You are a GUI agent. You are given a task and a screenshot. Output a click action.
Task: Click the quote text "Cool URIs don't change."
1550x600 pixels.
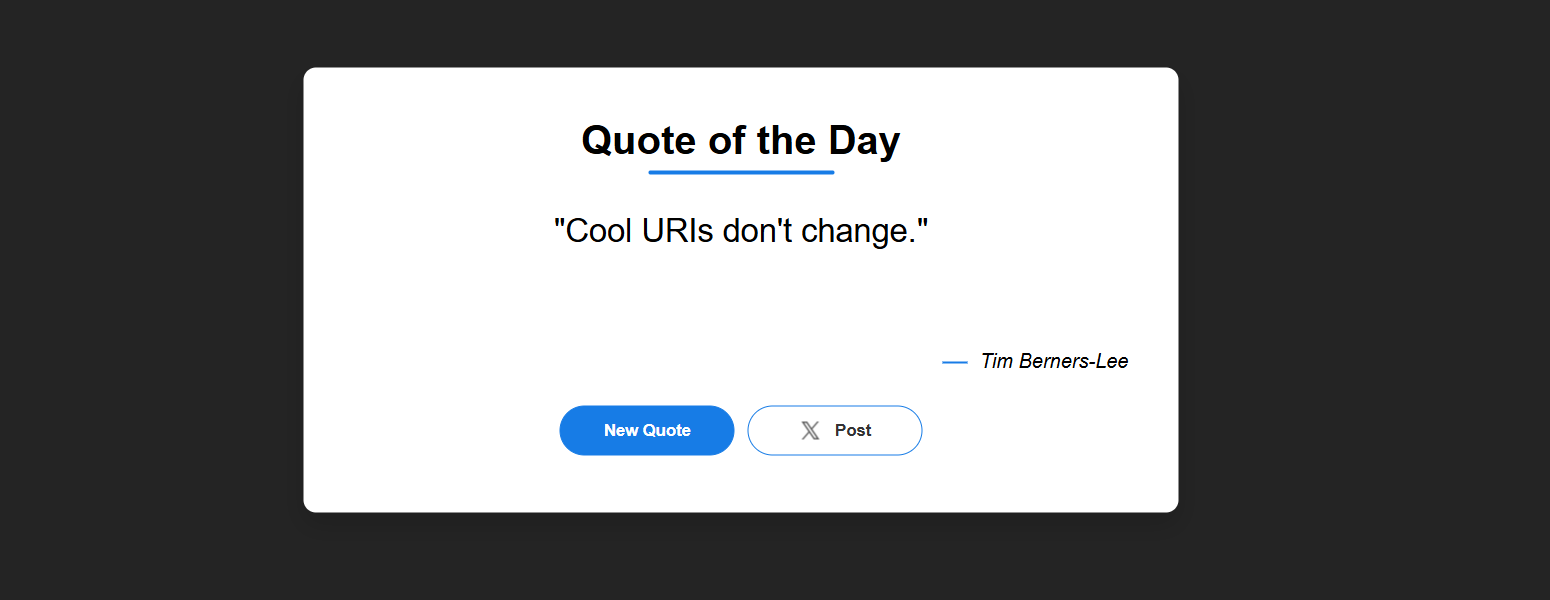click(741, 231)
